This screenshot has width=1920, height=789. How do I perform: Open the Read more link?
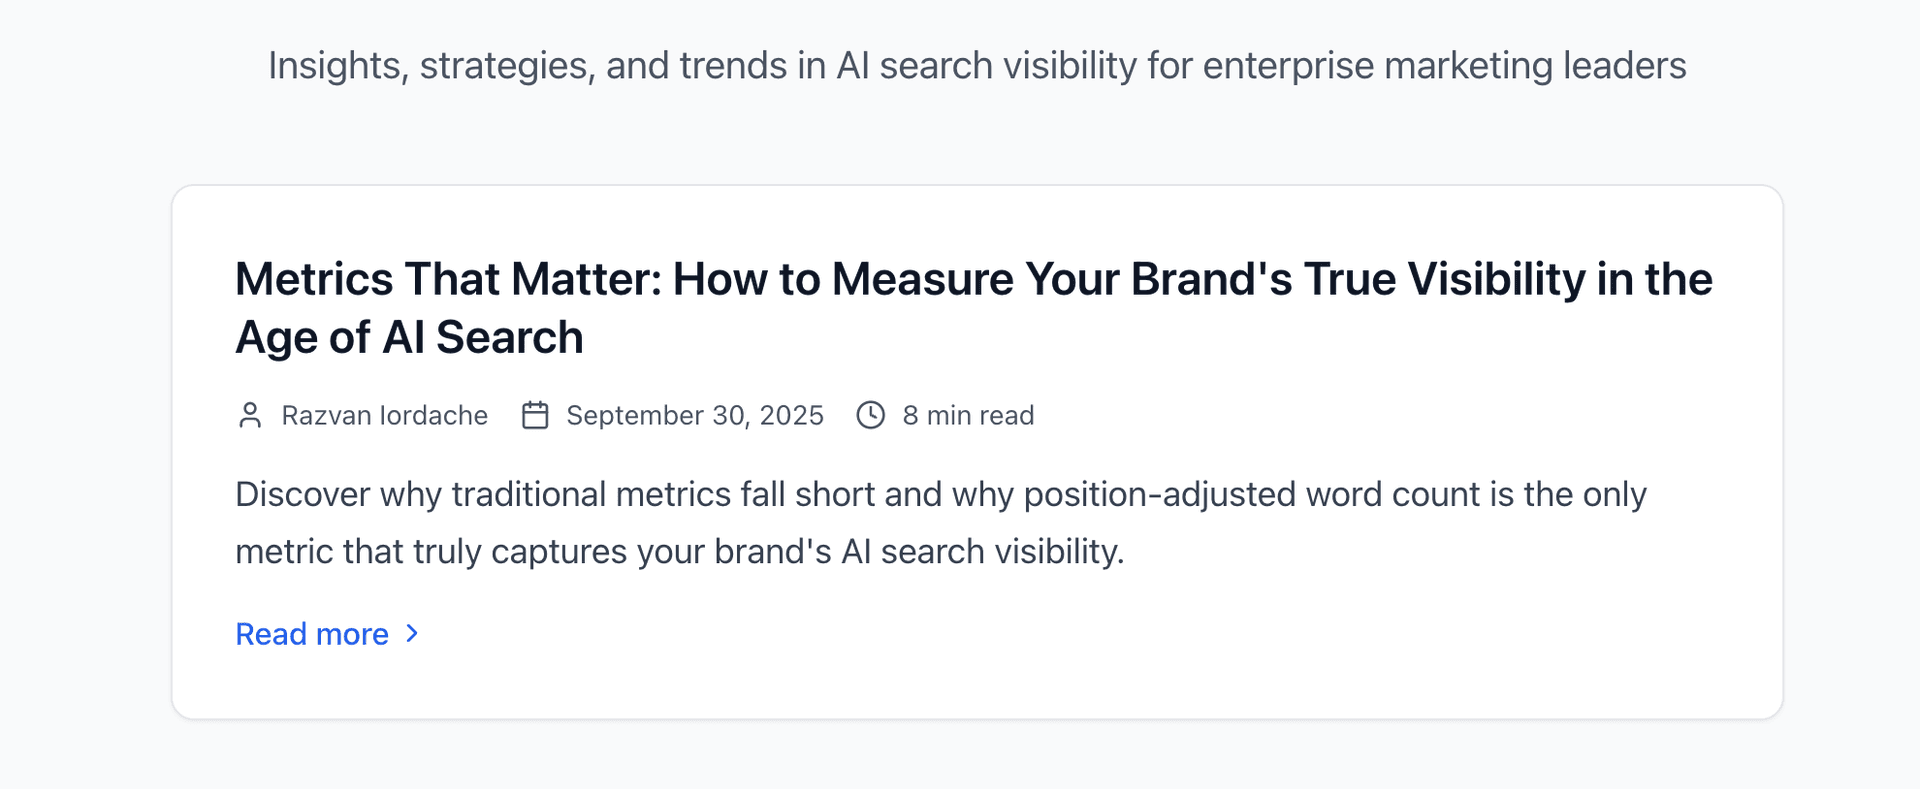coord(312,634)
